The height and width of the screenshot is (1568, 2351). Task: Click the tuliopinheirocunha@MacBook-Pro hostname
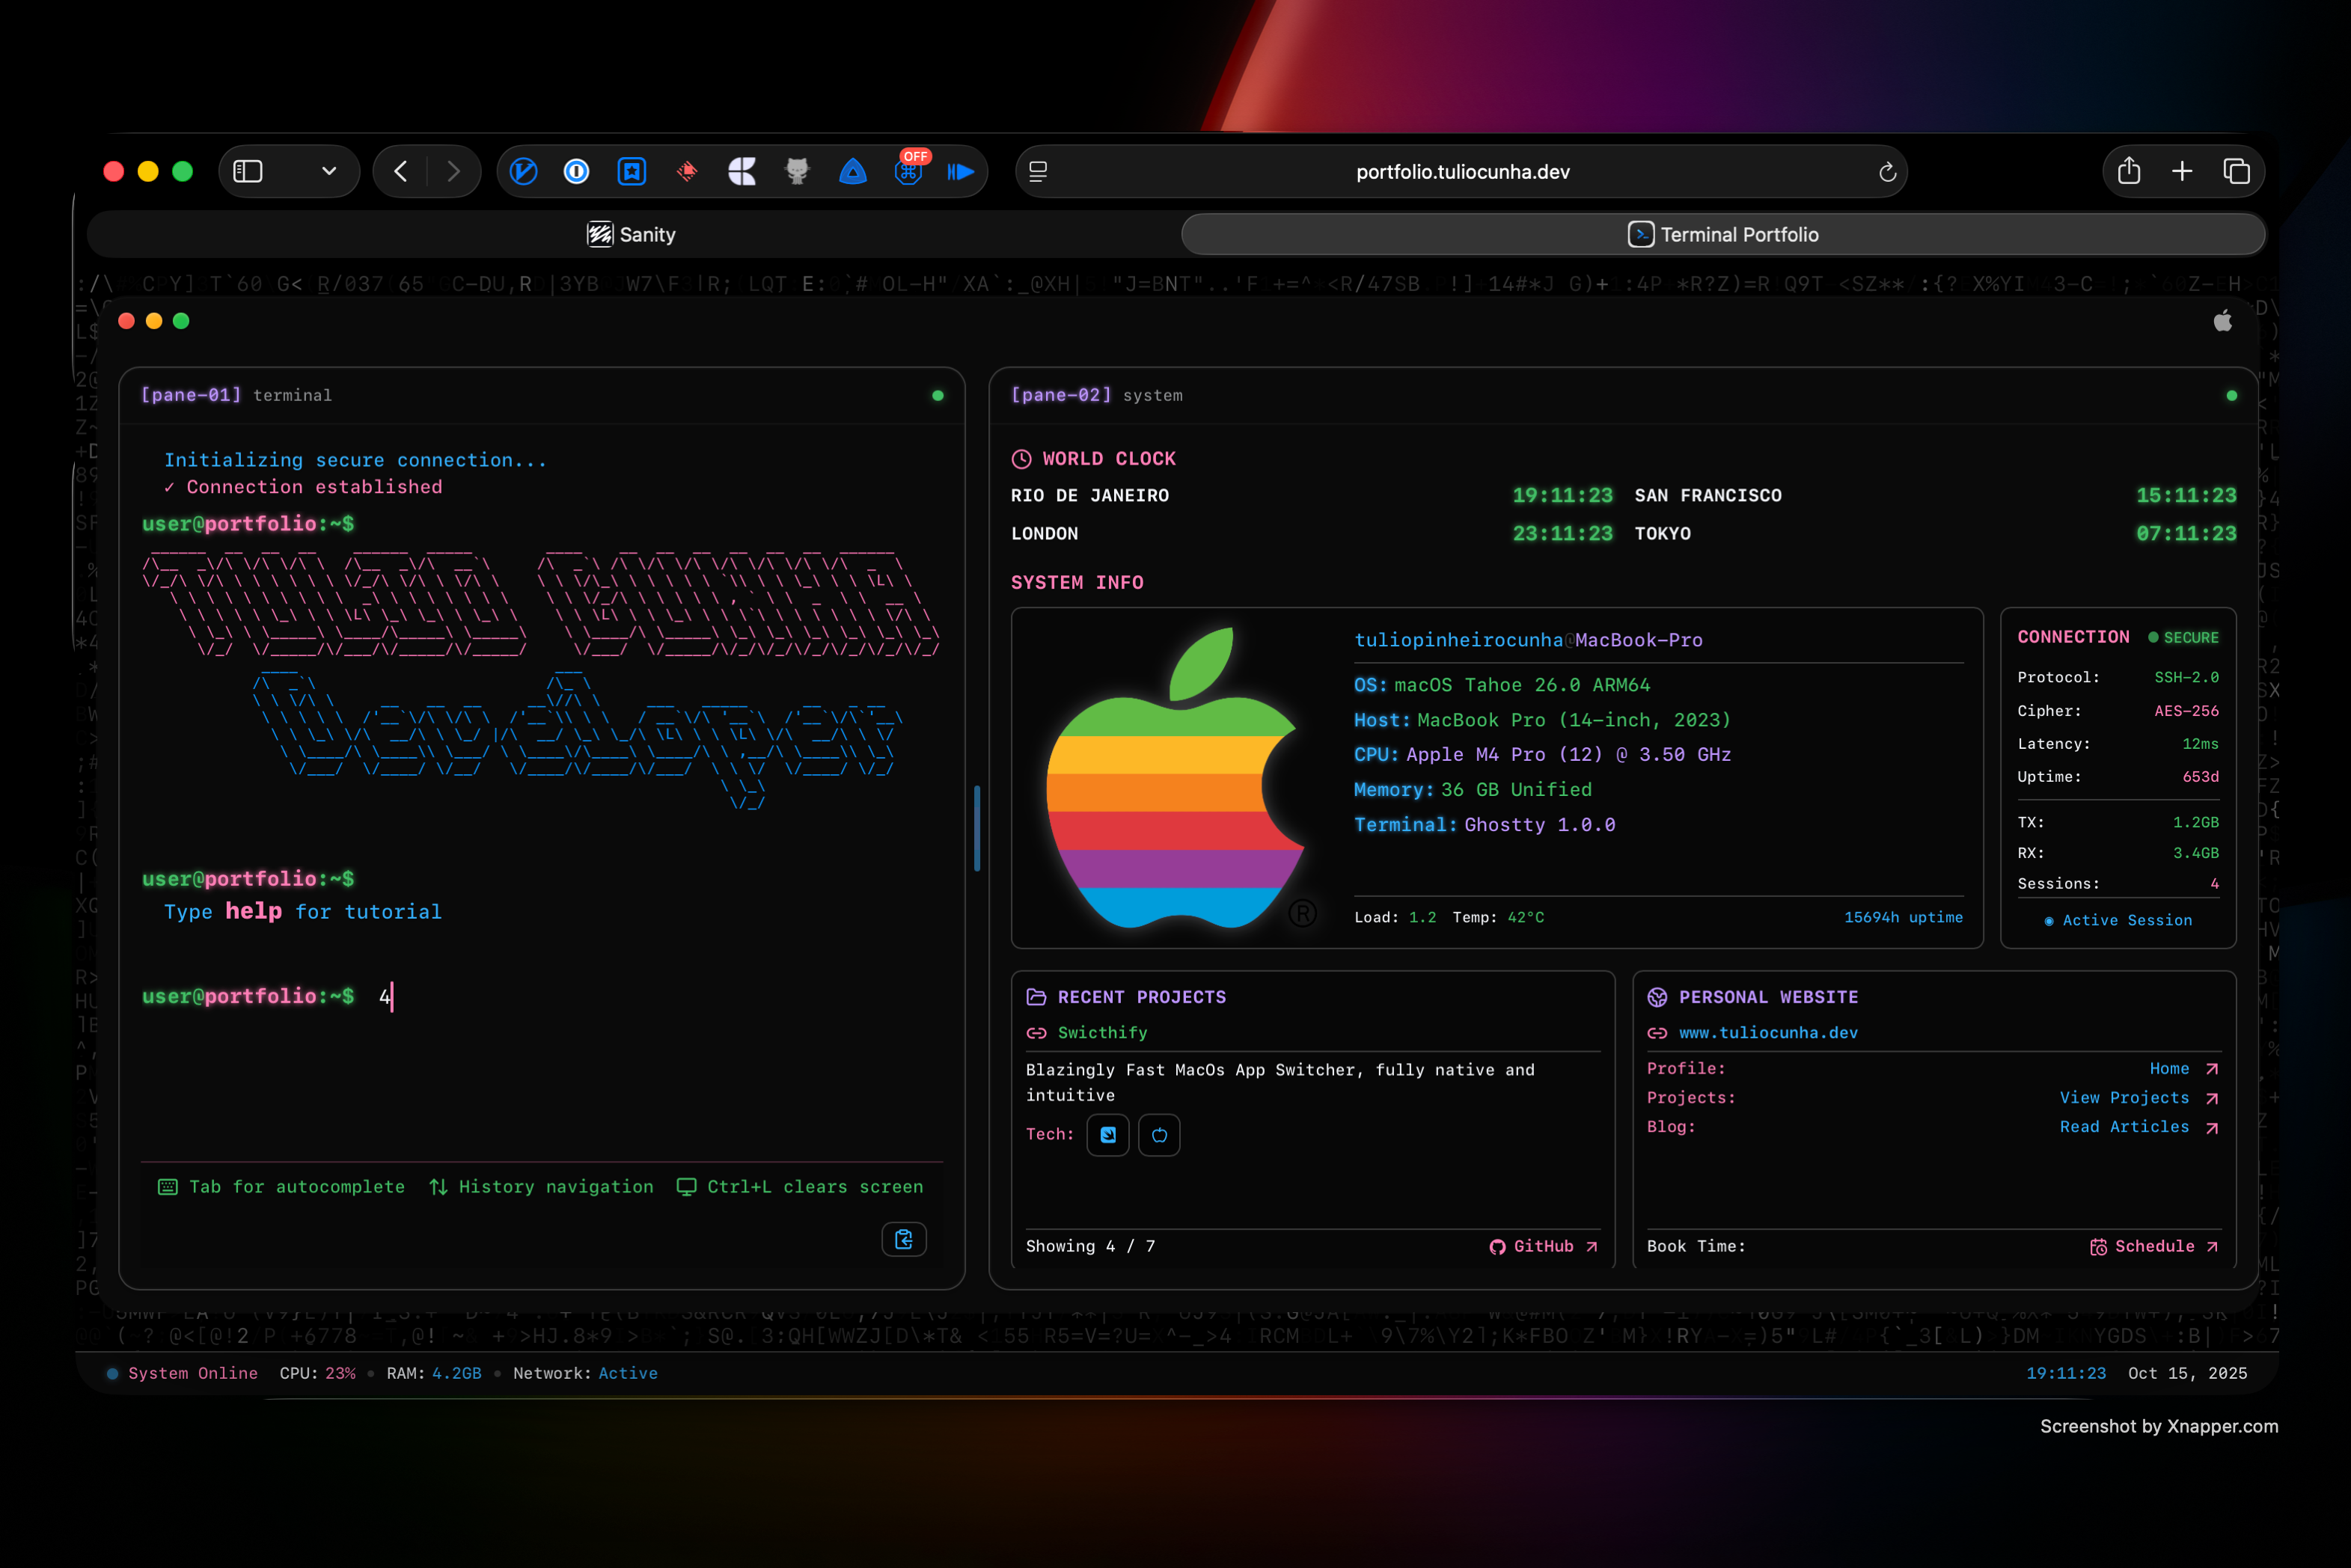(x=1528, y=640)
